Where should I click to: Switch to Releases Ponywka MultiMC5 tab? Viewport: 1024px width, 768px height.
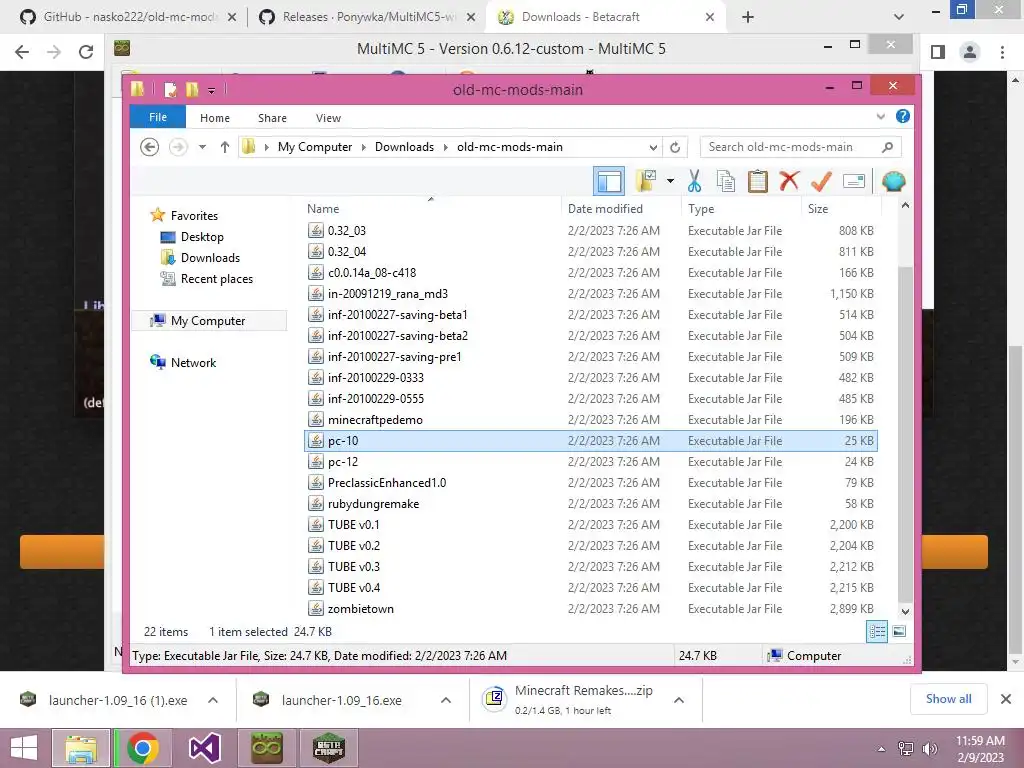[x=368, y=17]
